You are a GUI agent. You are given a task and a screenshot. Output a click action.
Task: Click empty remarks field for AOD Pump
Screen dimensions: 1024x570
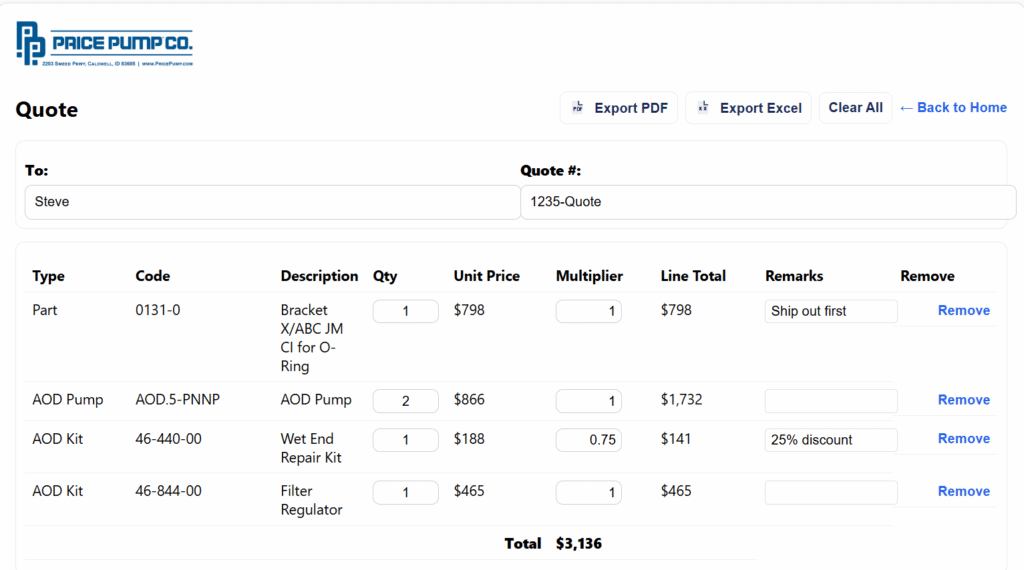click(x=830, y=401)
